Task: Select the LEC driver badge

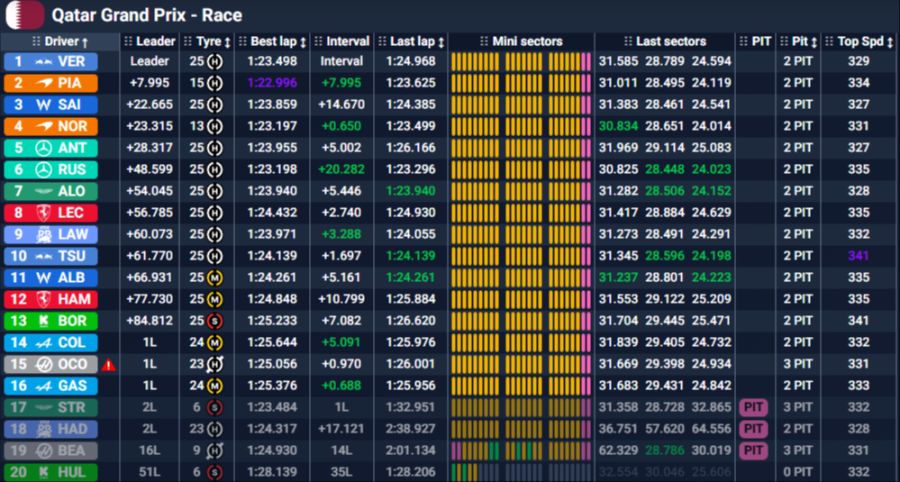Action: click(x=51, y=213)
